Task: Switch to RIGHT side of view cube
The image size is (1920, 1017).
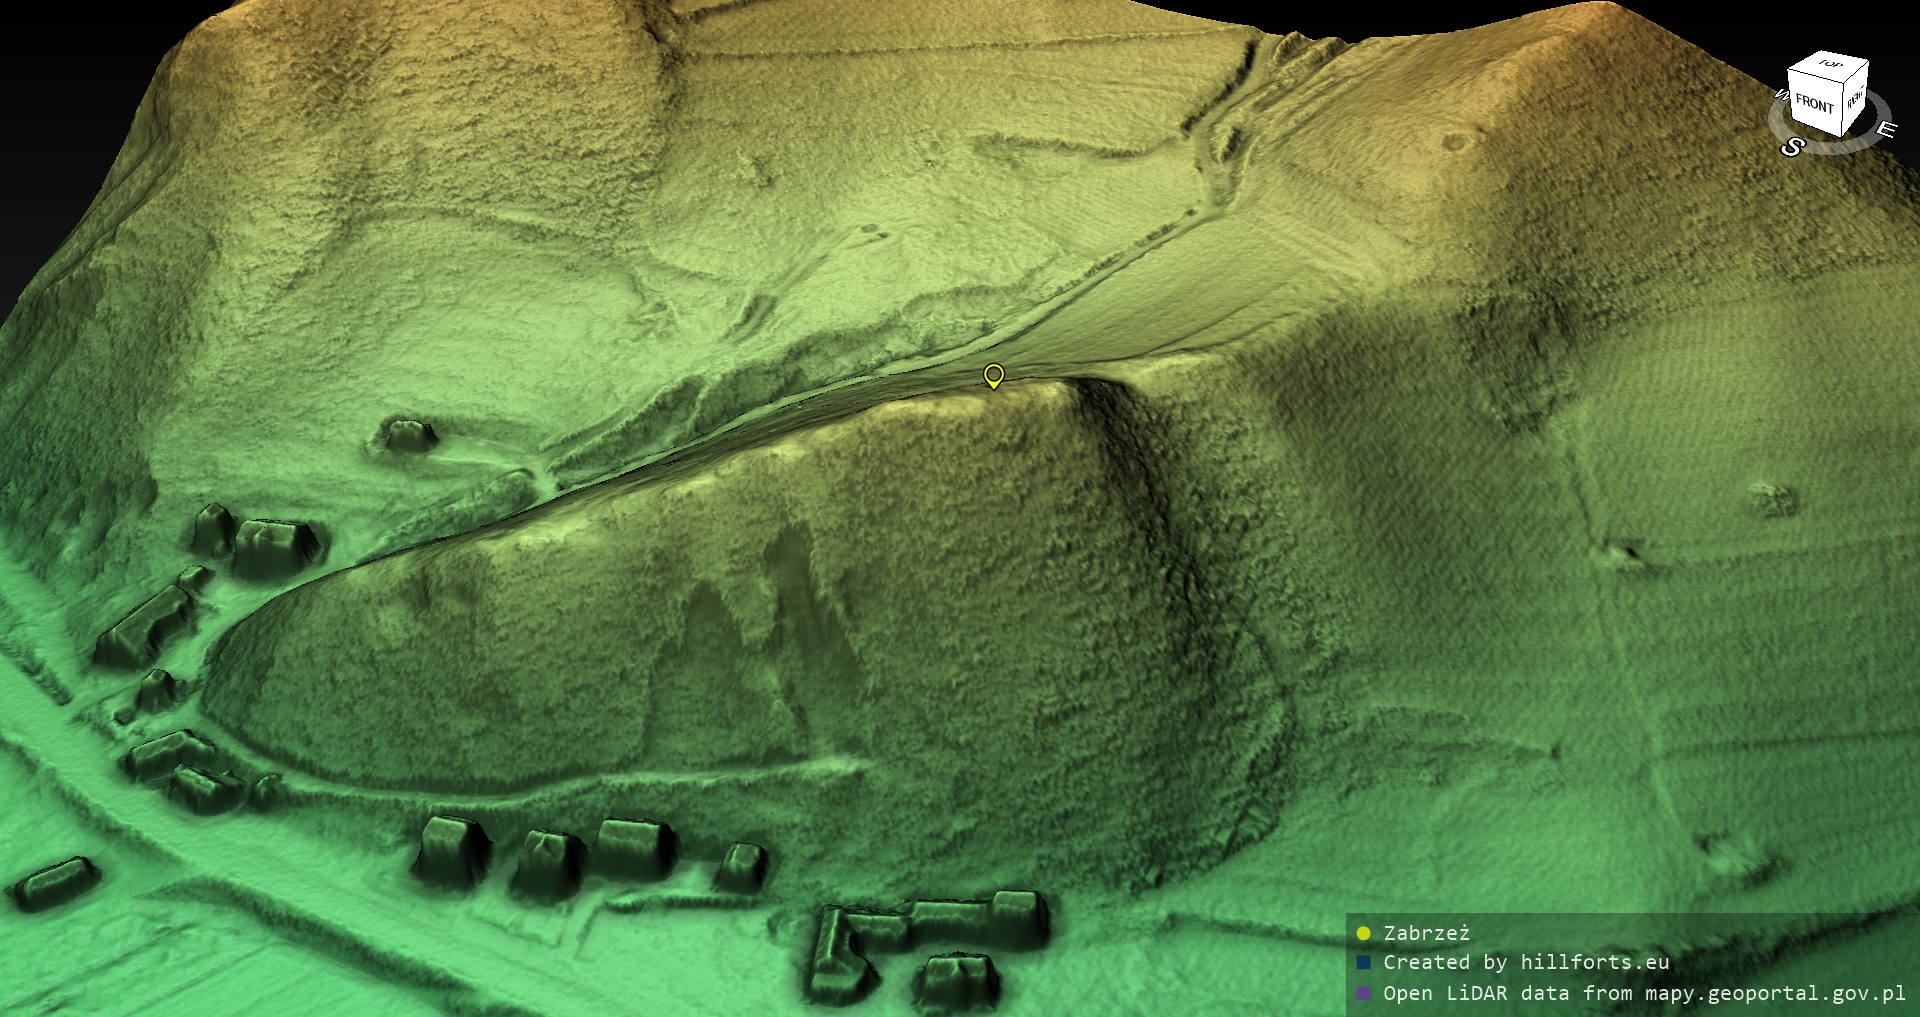Action: tap(1855, 100)
